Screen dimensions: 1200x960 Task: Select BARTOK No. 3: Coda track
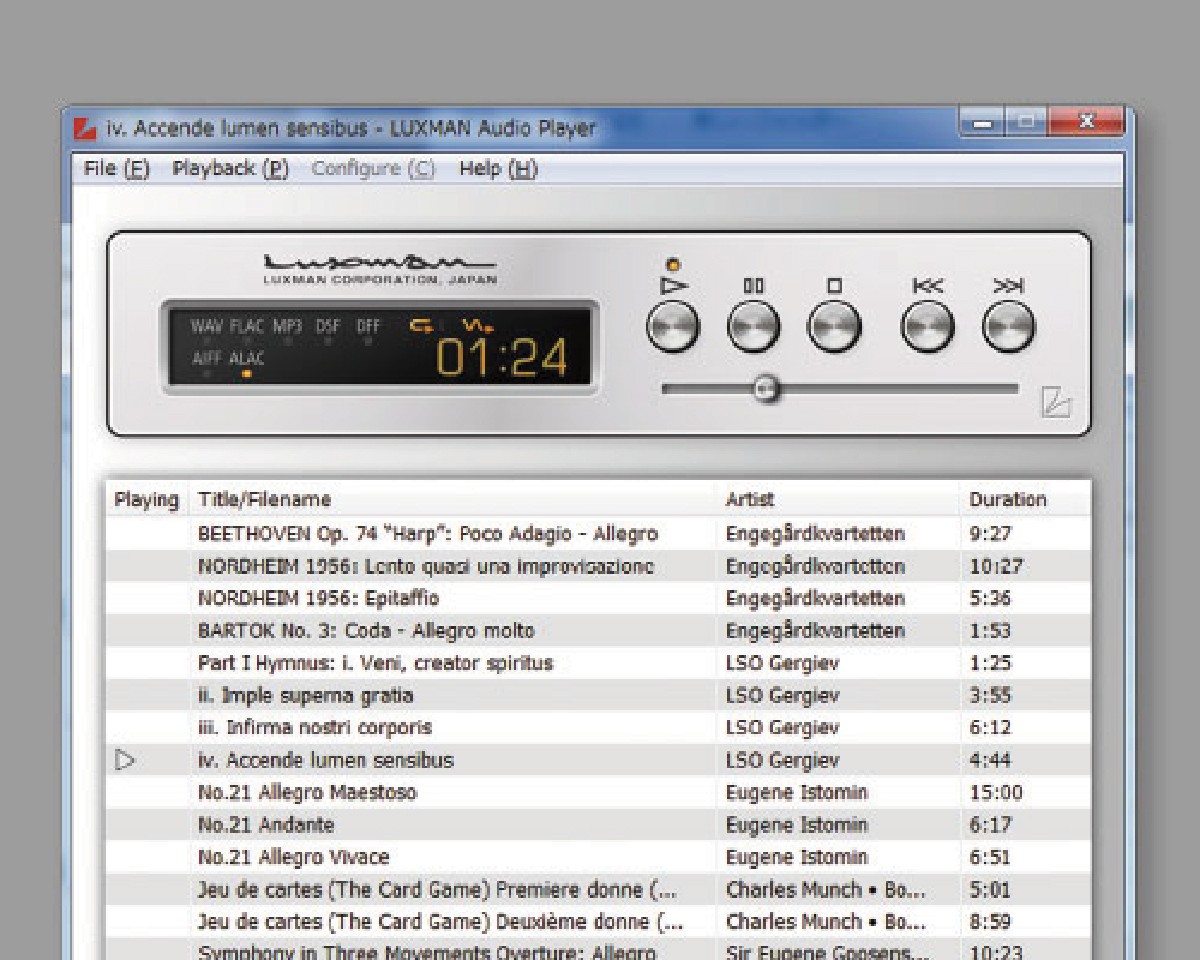coord(366,631)
